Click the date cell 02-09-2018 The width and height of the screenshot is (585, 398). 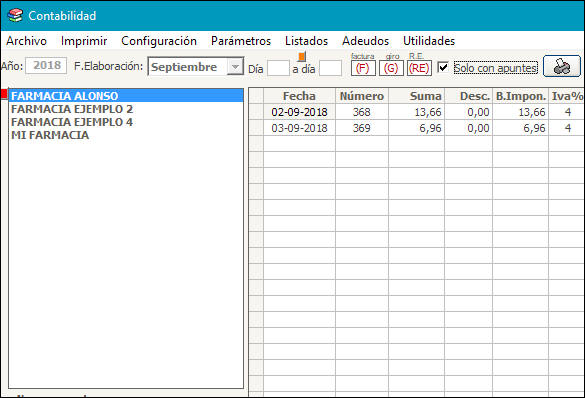[299, 112]
